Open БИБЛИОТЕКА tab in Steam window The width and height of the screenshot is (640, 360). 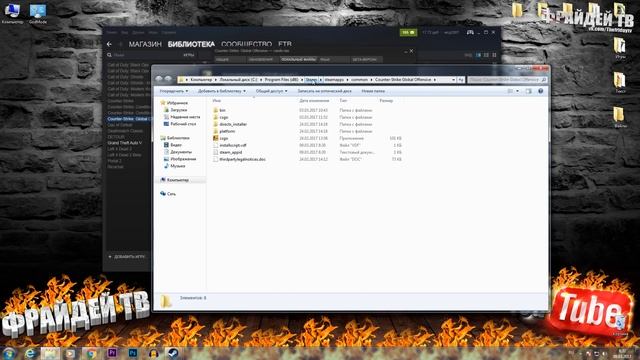pos(191,44)
